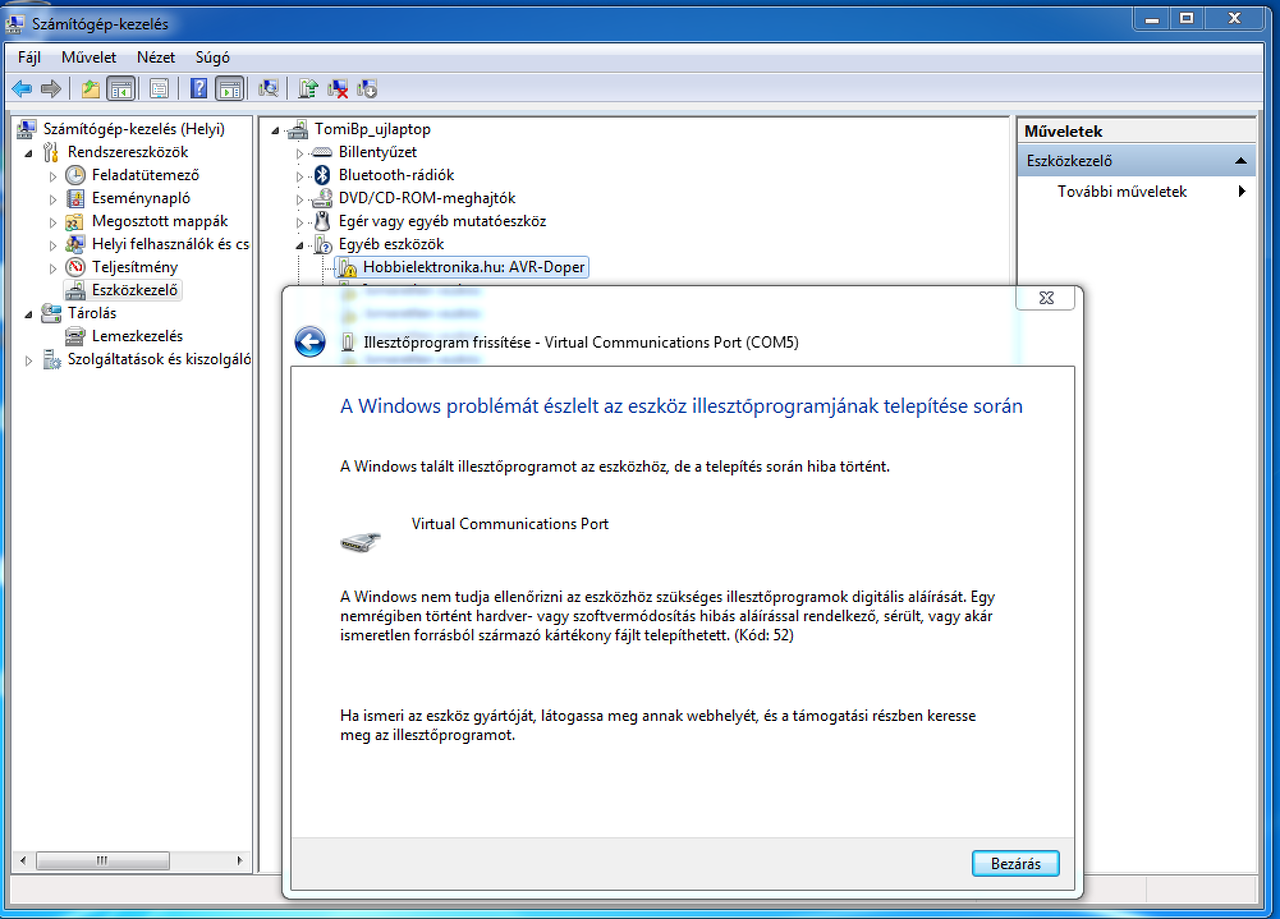Click the round blue back button in driver dialog
The height and width of the screenshot is (919, 1280).
tap(310, 343)
